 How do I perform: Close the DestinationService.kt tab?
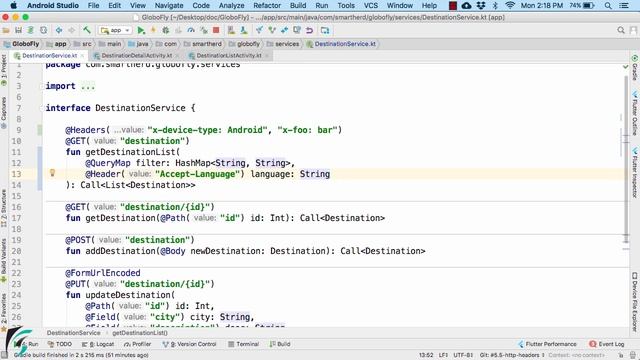pos(82,56)
